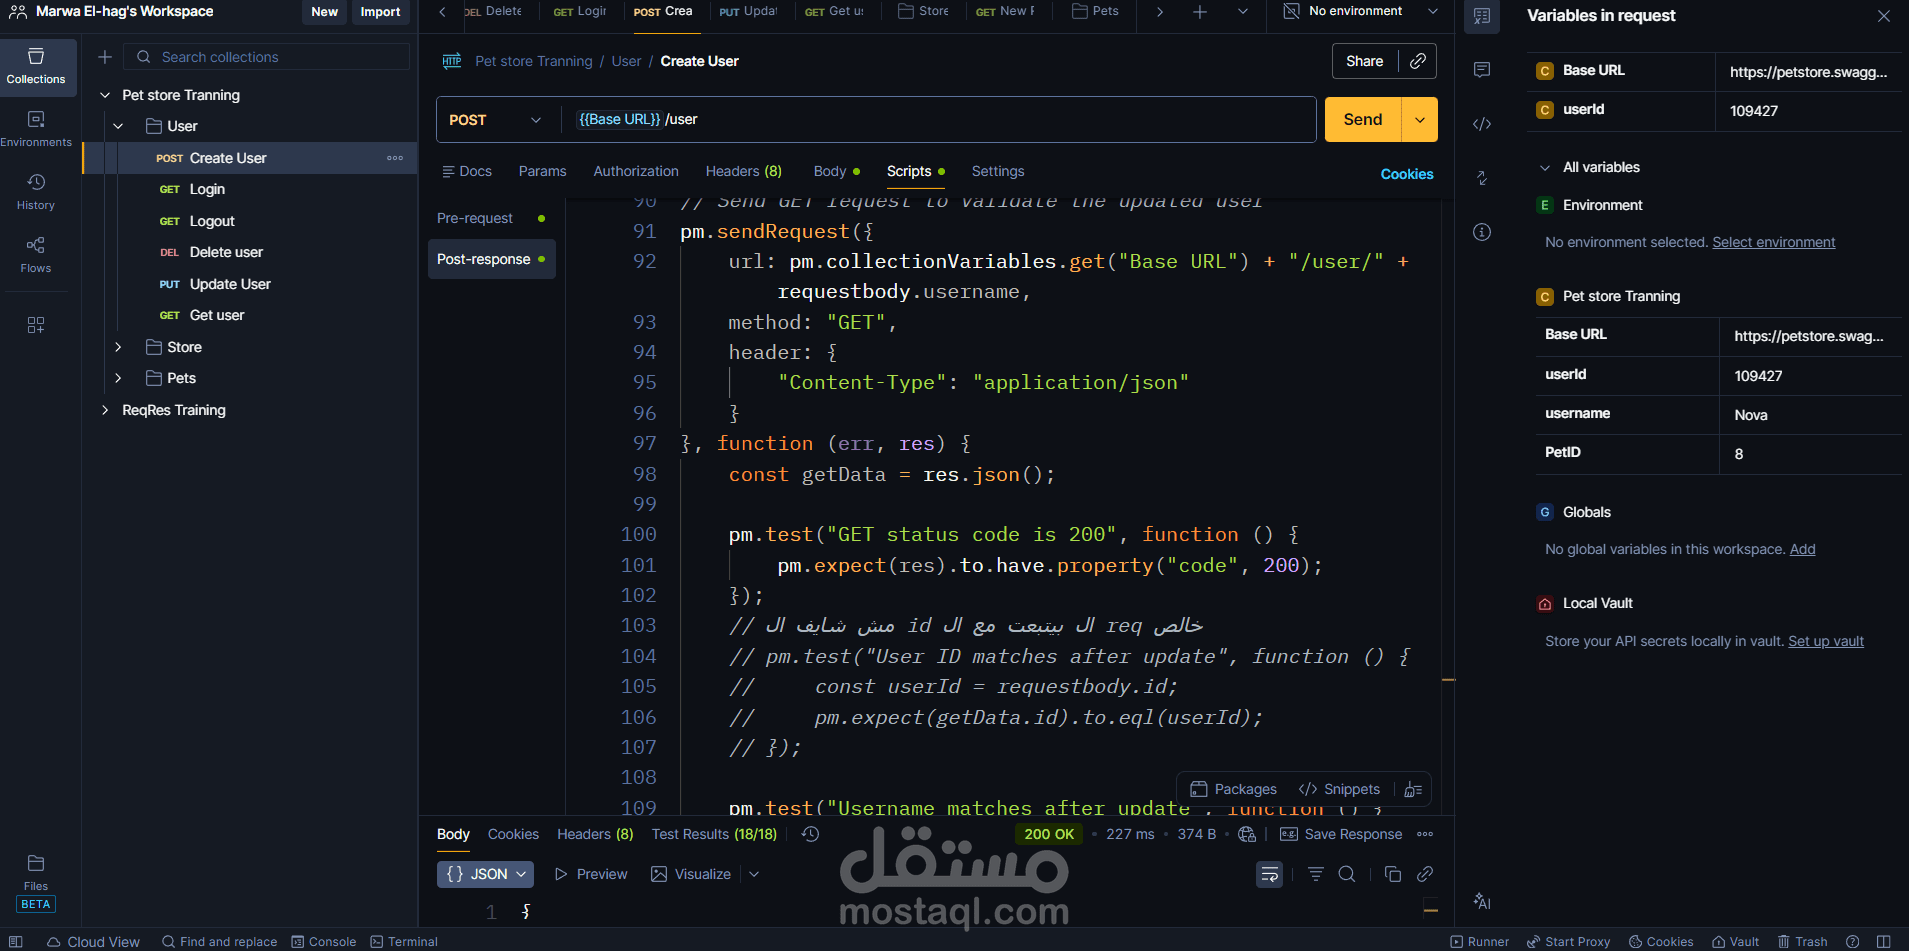1909x951 pixels.
Task: Collapse the Pet store Tranning collection
Action: [105, 95]
